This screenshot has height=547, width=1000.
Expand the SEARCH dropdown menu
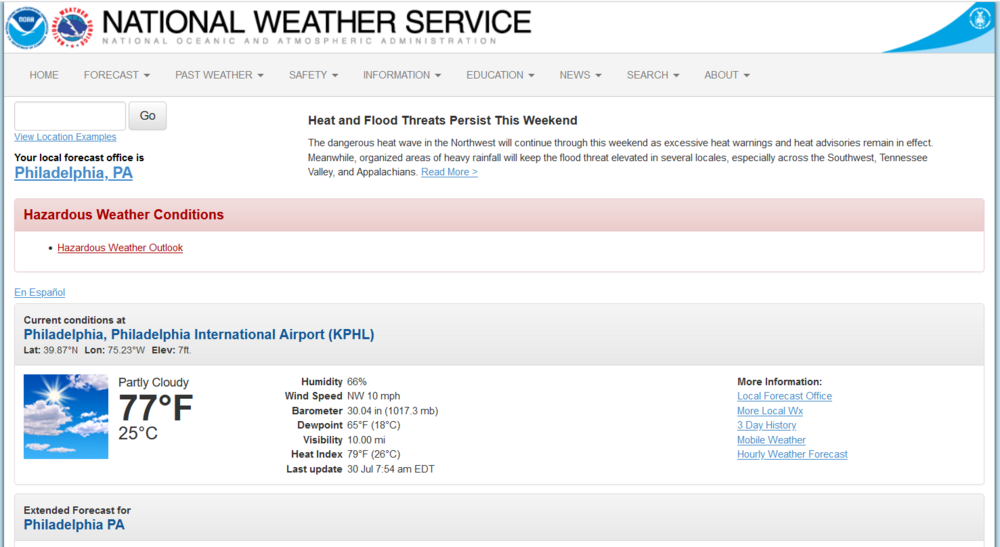click(x=653, y=75)
